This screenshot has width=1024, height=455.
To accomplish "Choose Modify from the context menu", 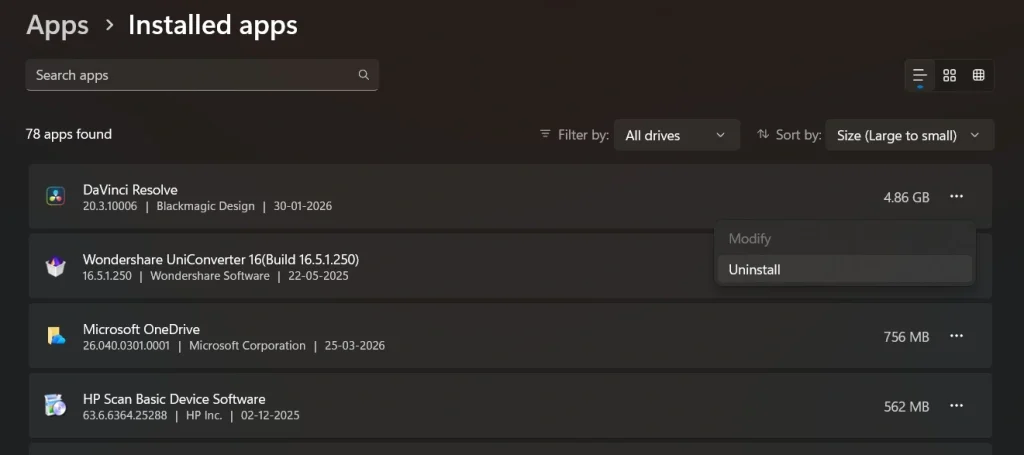I will 844,239.
